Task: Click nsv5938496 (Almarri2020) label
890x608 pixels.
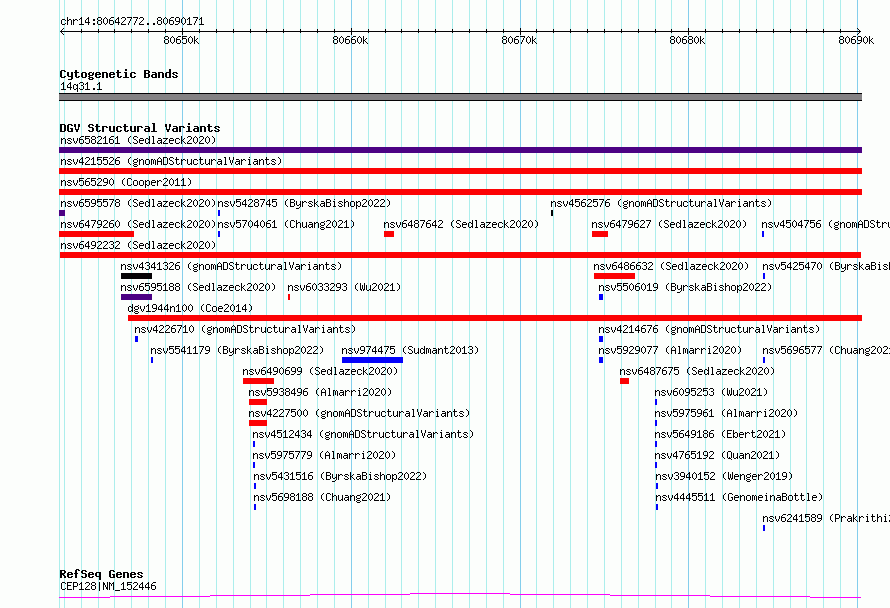Action: point(320,392)
